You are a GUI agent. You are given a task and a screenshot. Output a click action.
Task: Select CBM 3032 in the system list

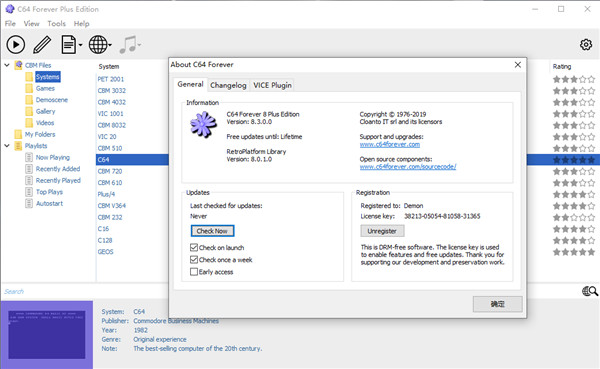pos(111,91)
